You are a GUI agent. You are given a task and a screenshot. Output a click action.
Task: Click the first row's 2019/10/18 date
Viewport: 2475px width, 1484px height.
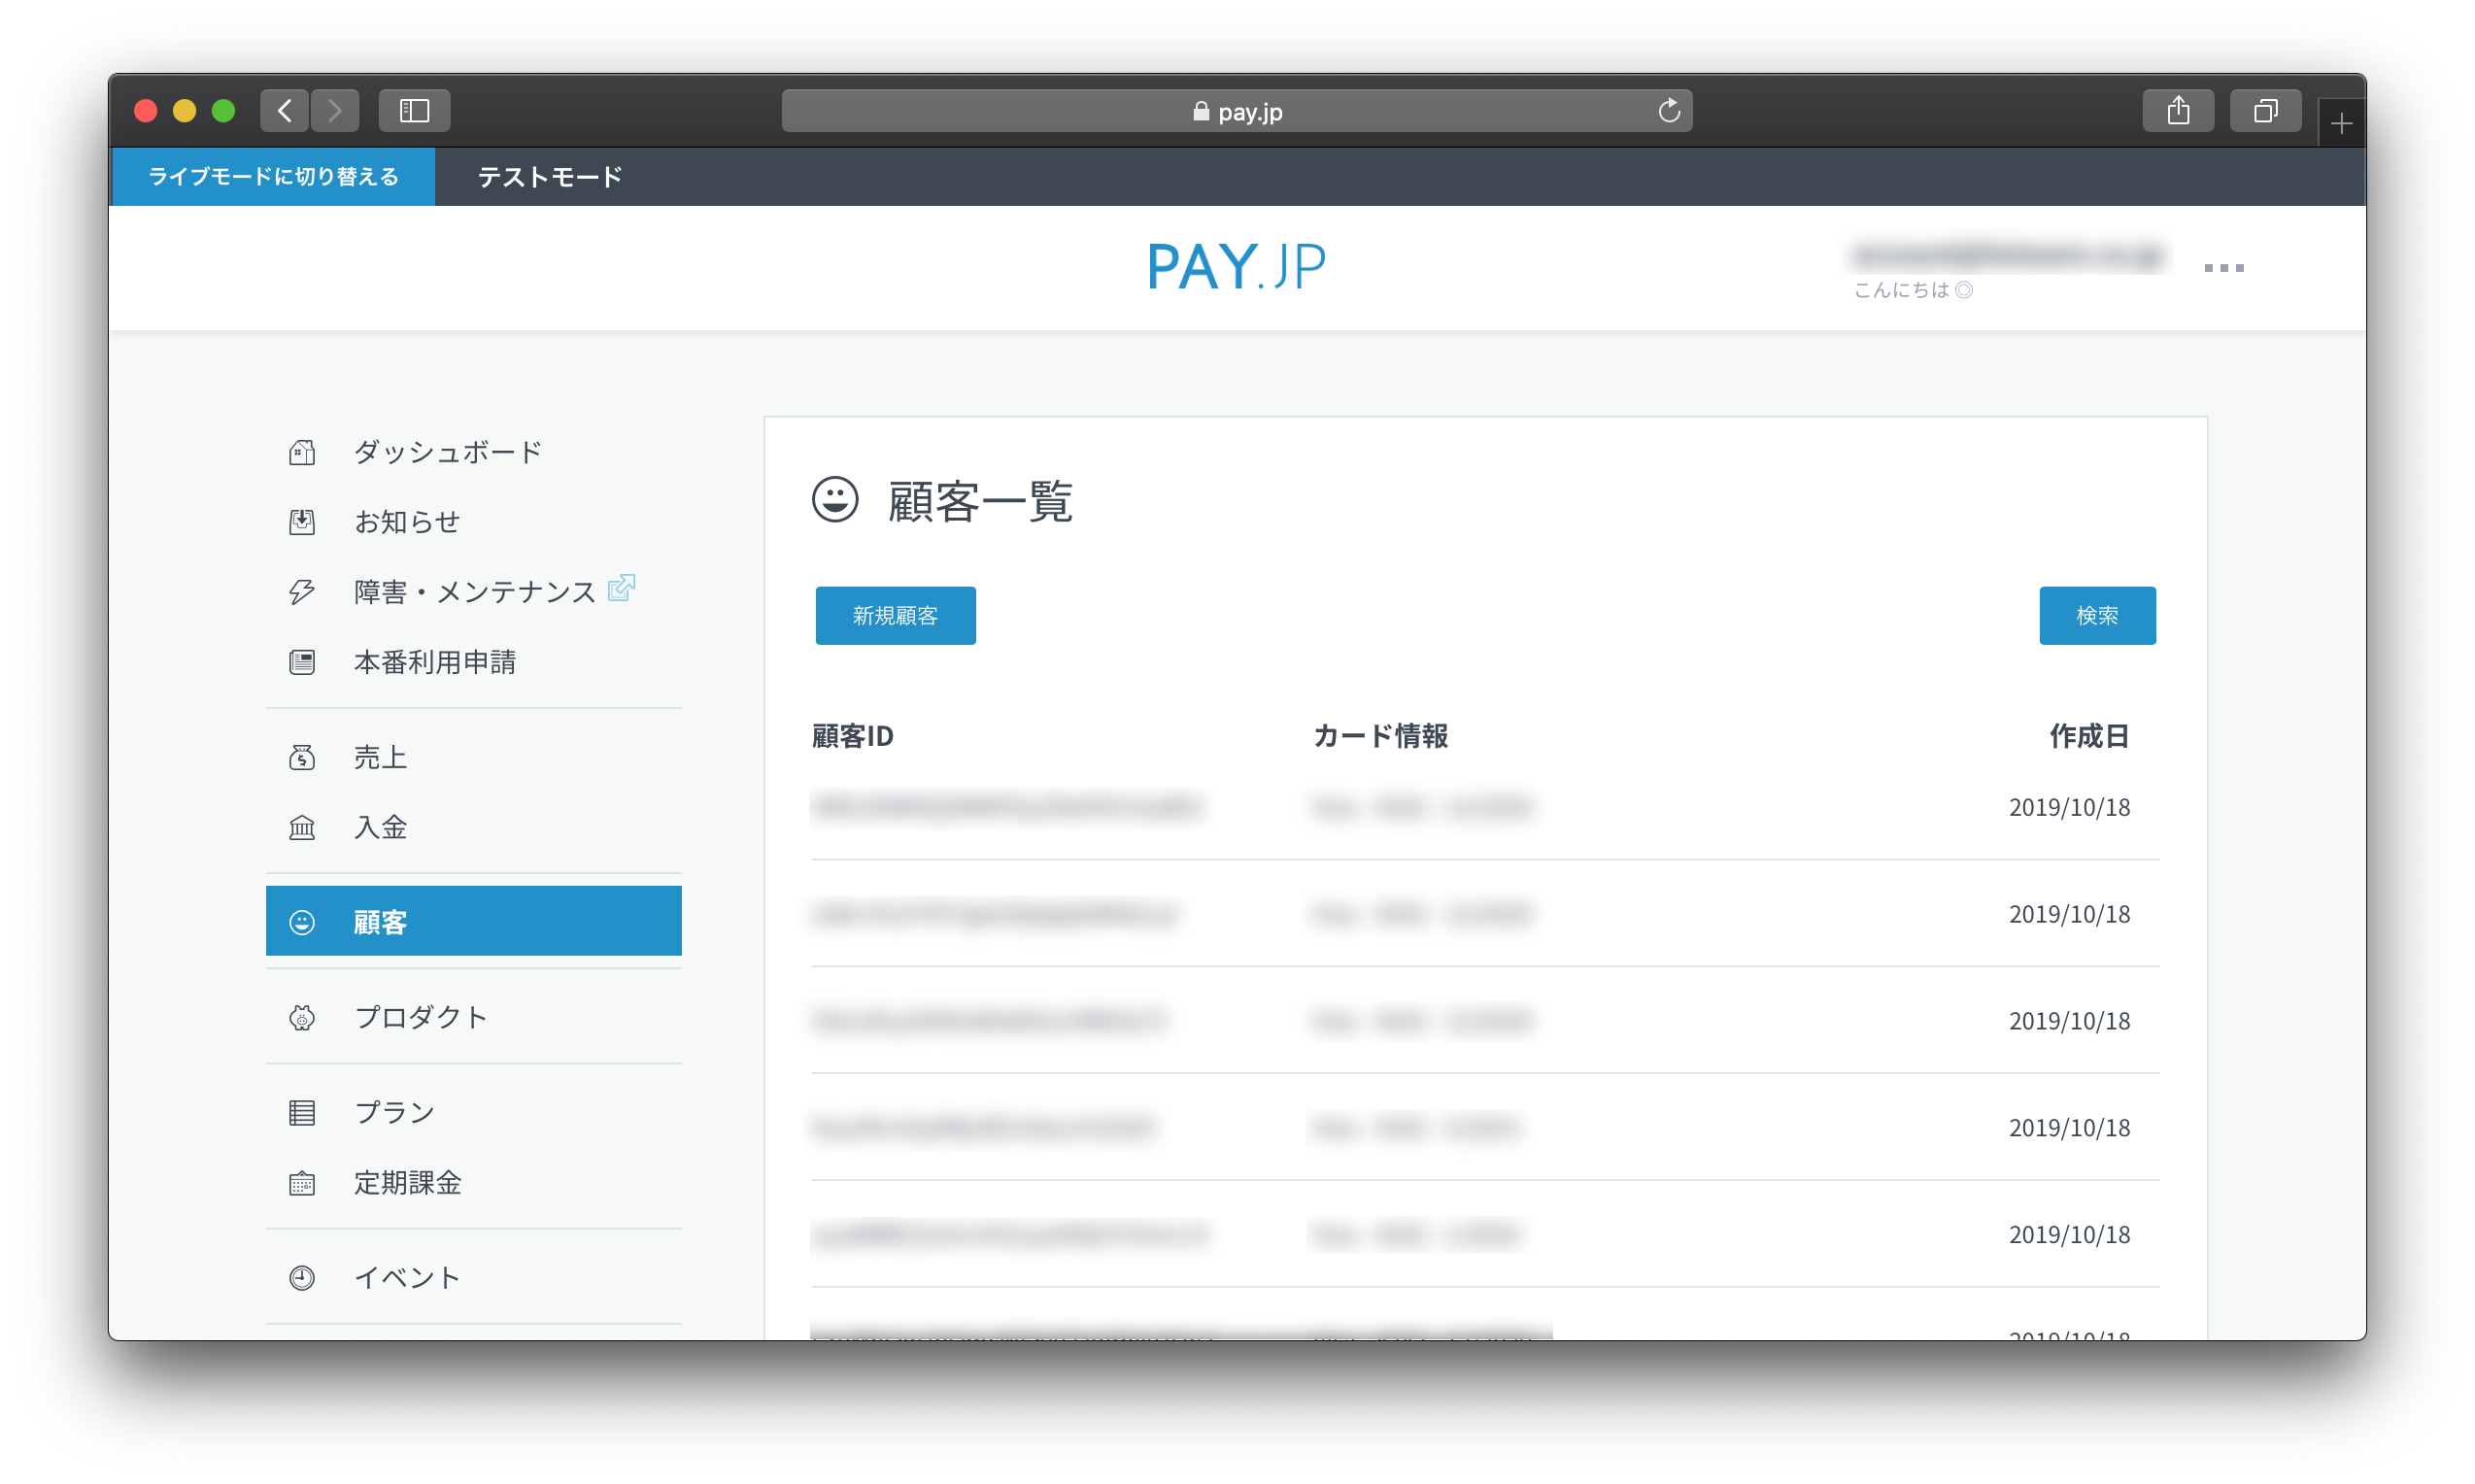pyautogui.click(x=2069, y=807)
